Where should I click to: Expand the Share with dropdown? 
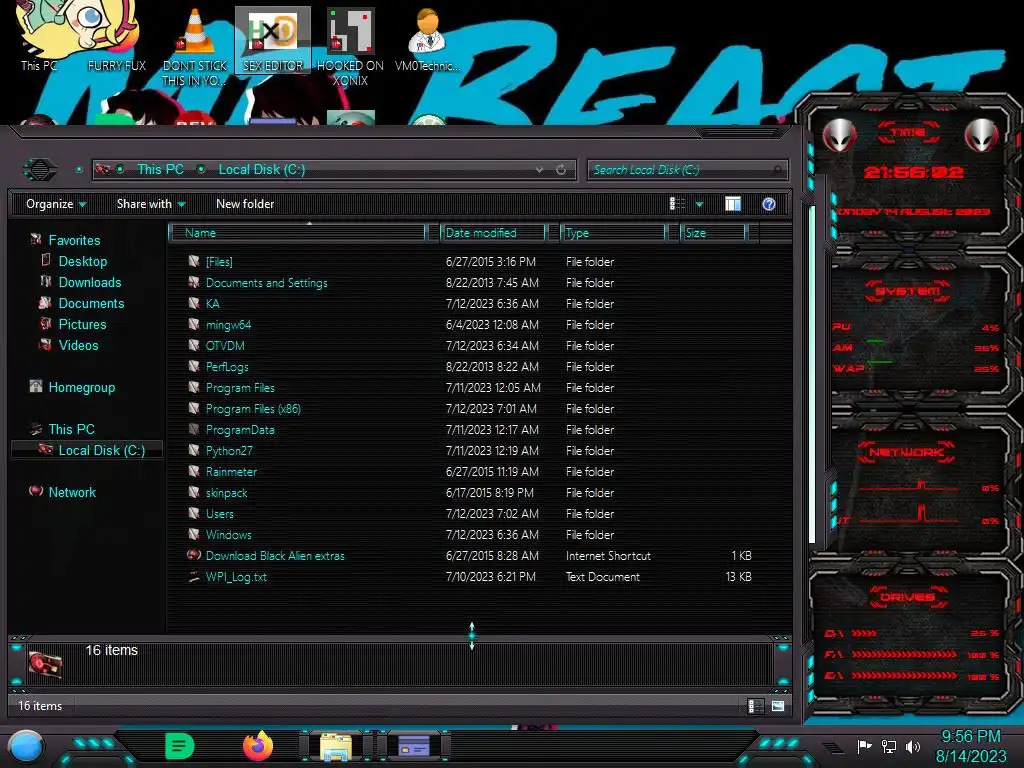click(x=151, y=204)
